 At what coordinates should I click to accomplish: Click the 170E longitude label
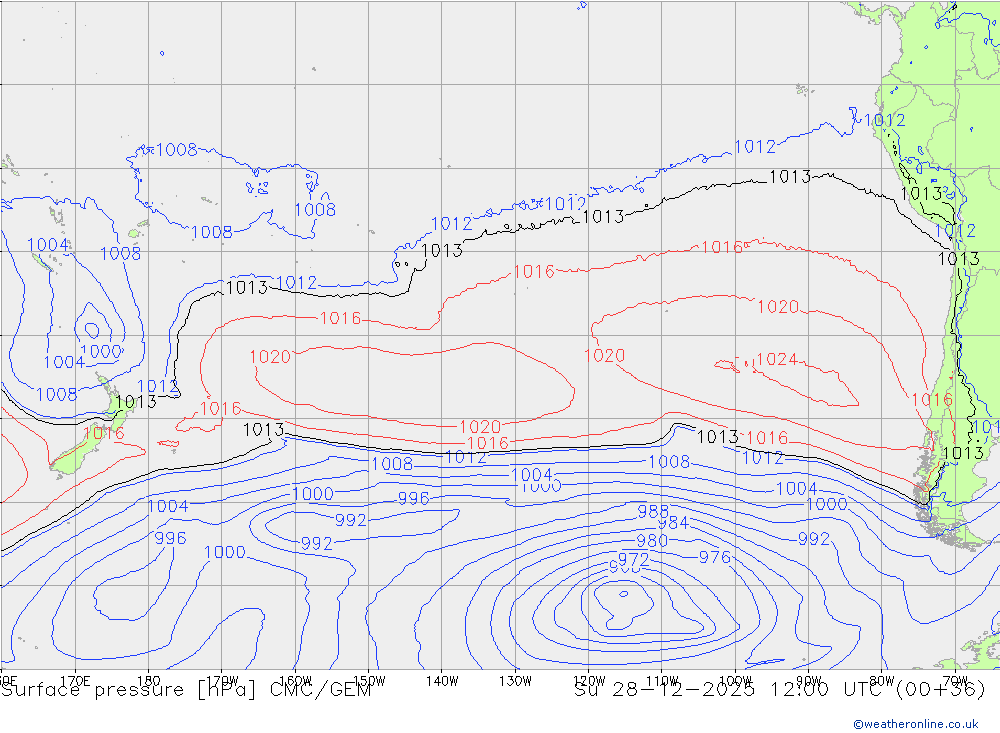[75, 681]
